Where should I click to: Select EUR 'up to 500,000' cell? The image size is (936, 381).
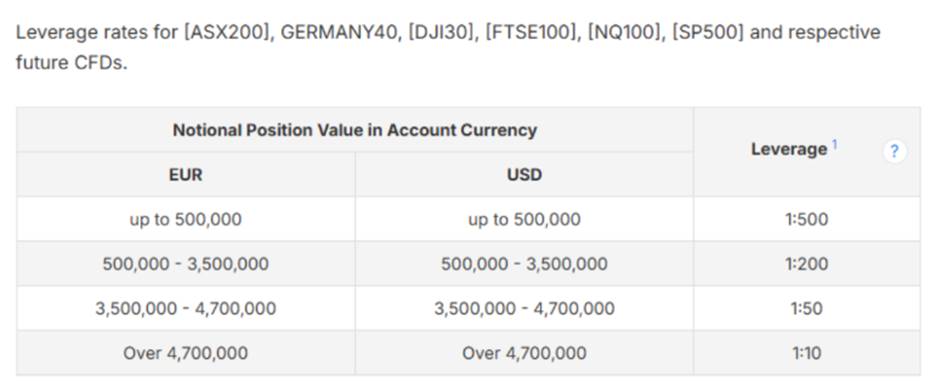[x=186, y=219]
